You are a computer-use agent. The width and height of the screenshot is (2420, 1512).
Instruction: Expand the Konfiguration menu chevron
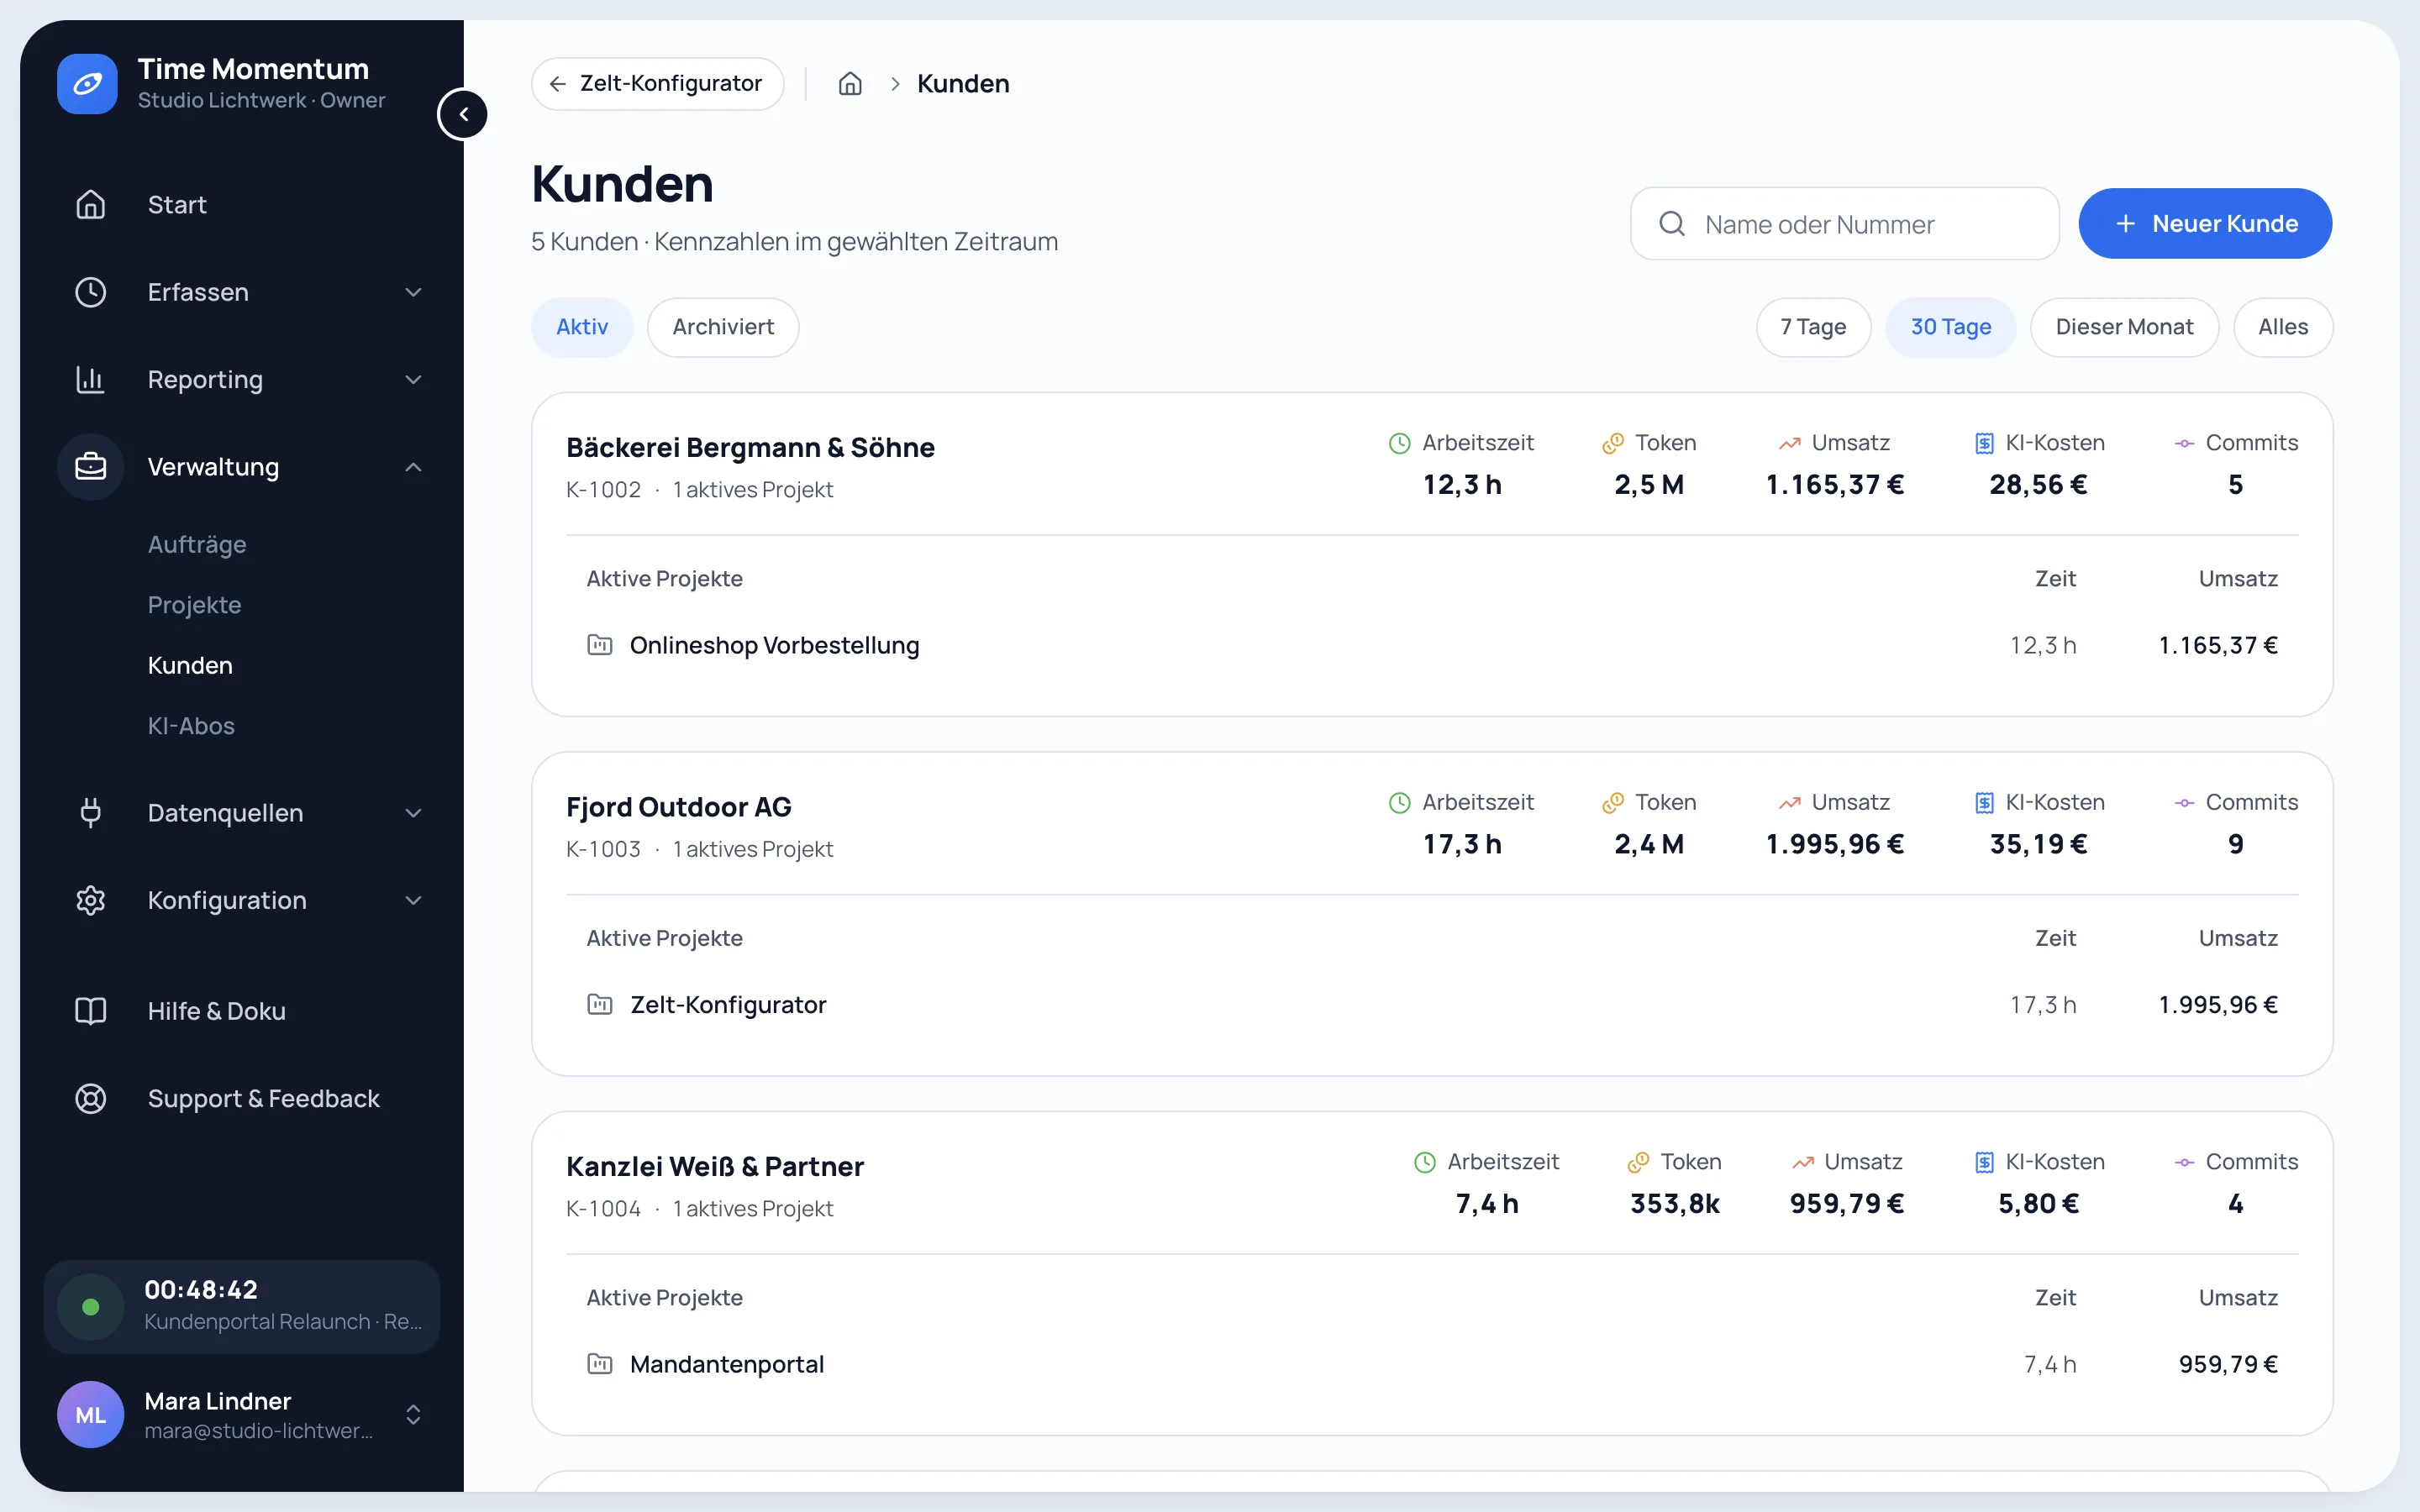tap(413, 900)
